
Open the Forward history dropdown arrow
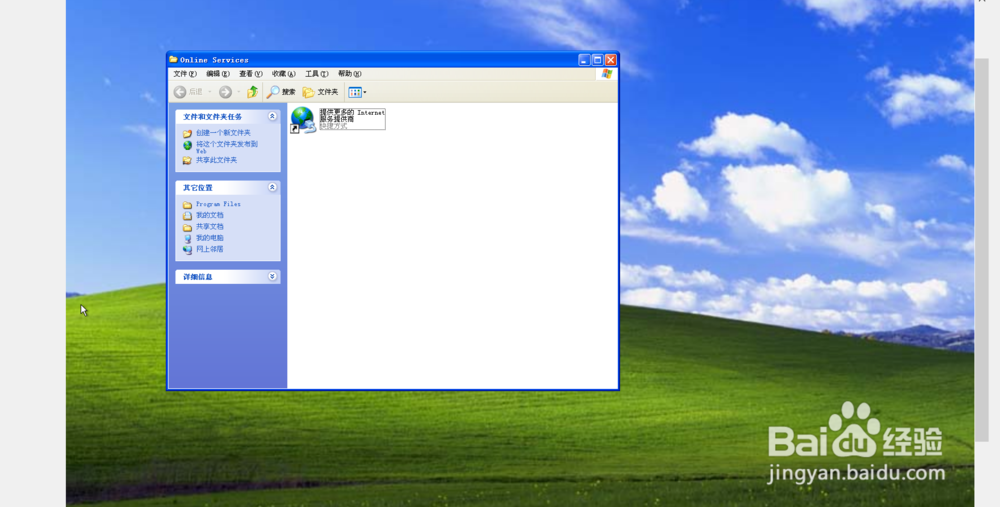click(x=239, y=92)
